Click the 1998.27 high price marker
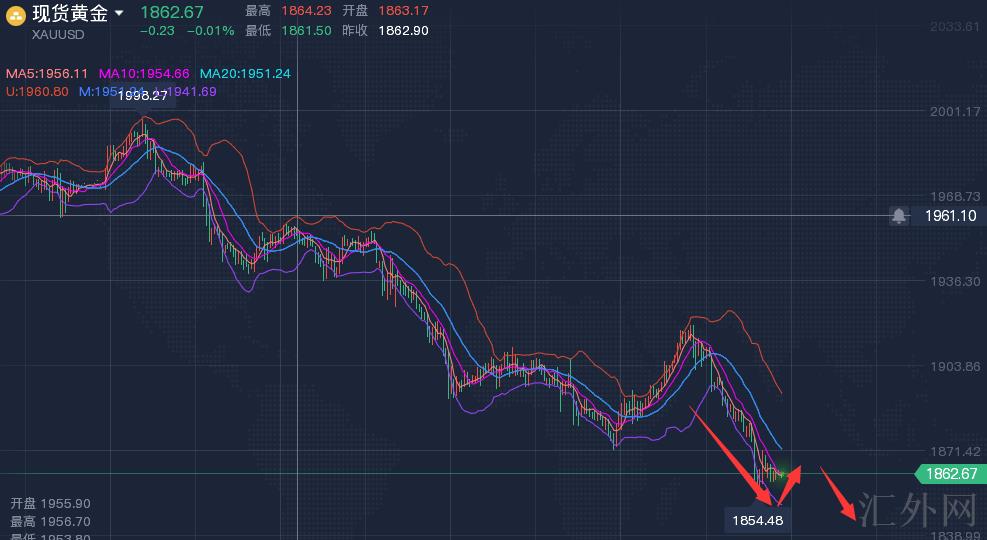The width and height of the screenshot is (987, 540). (142, 97)
